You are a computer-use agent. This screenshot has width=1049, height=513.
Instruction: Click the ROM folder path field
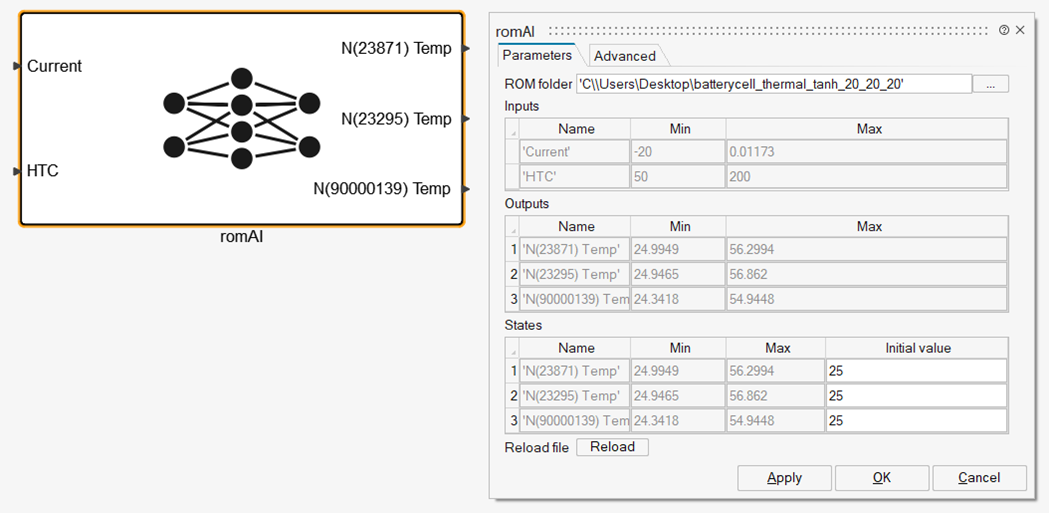pos(773,84)
